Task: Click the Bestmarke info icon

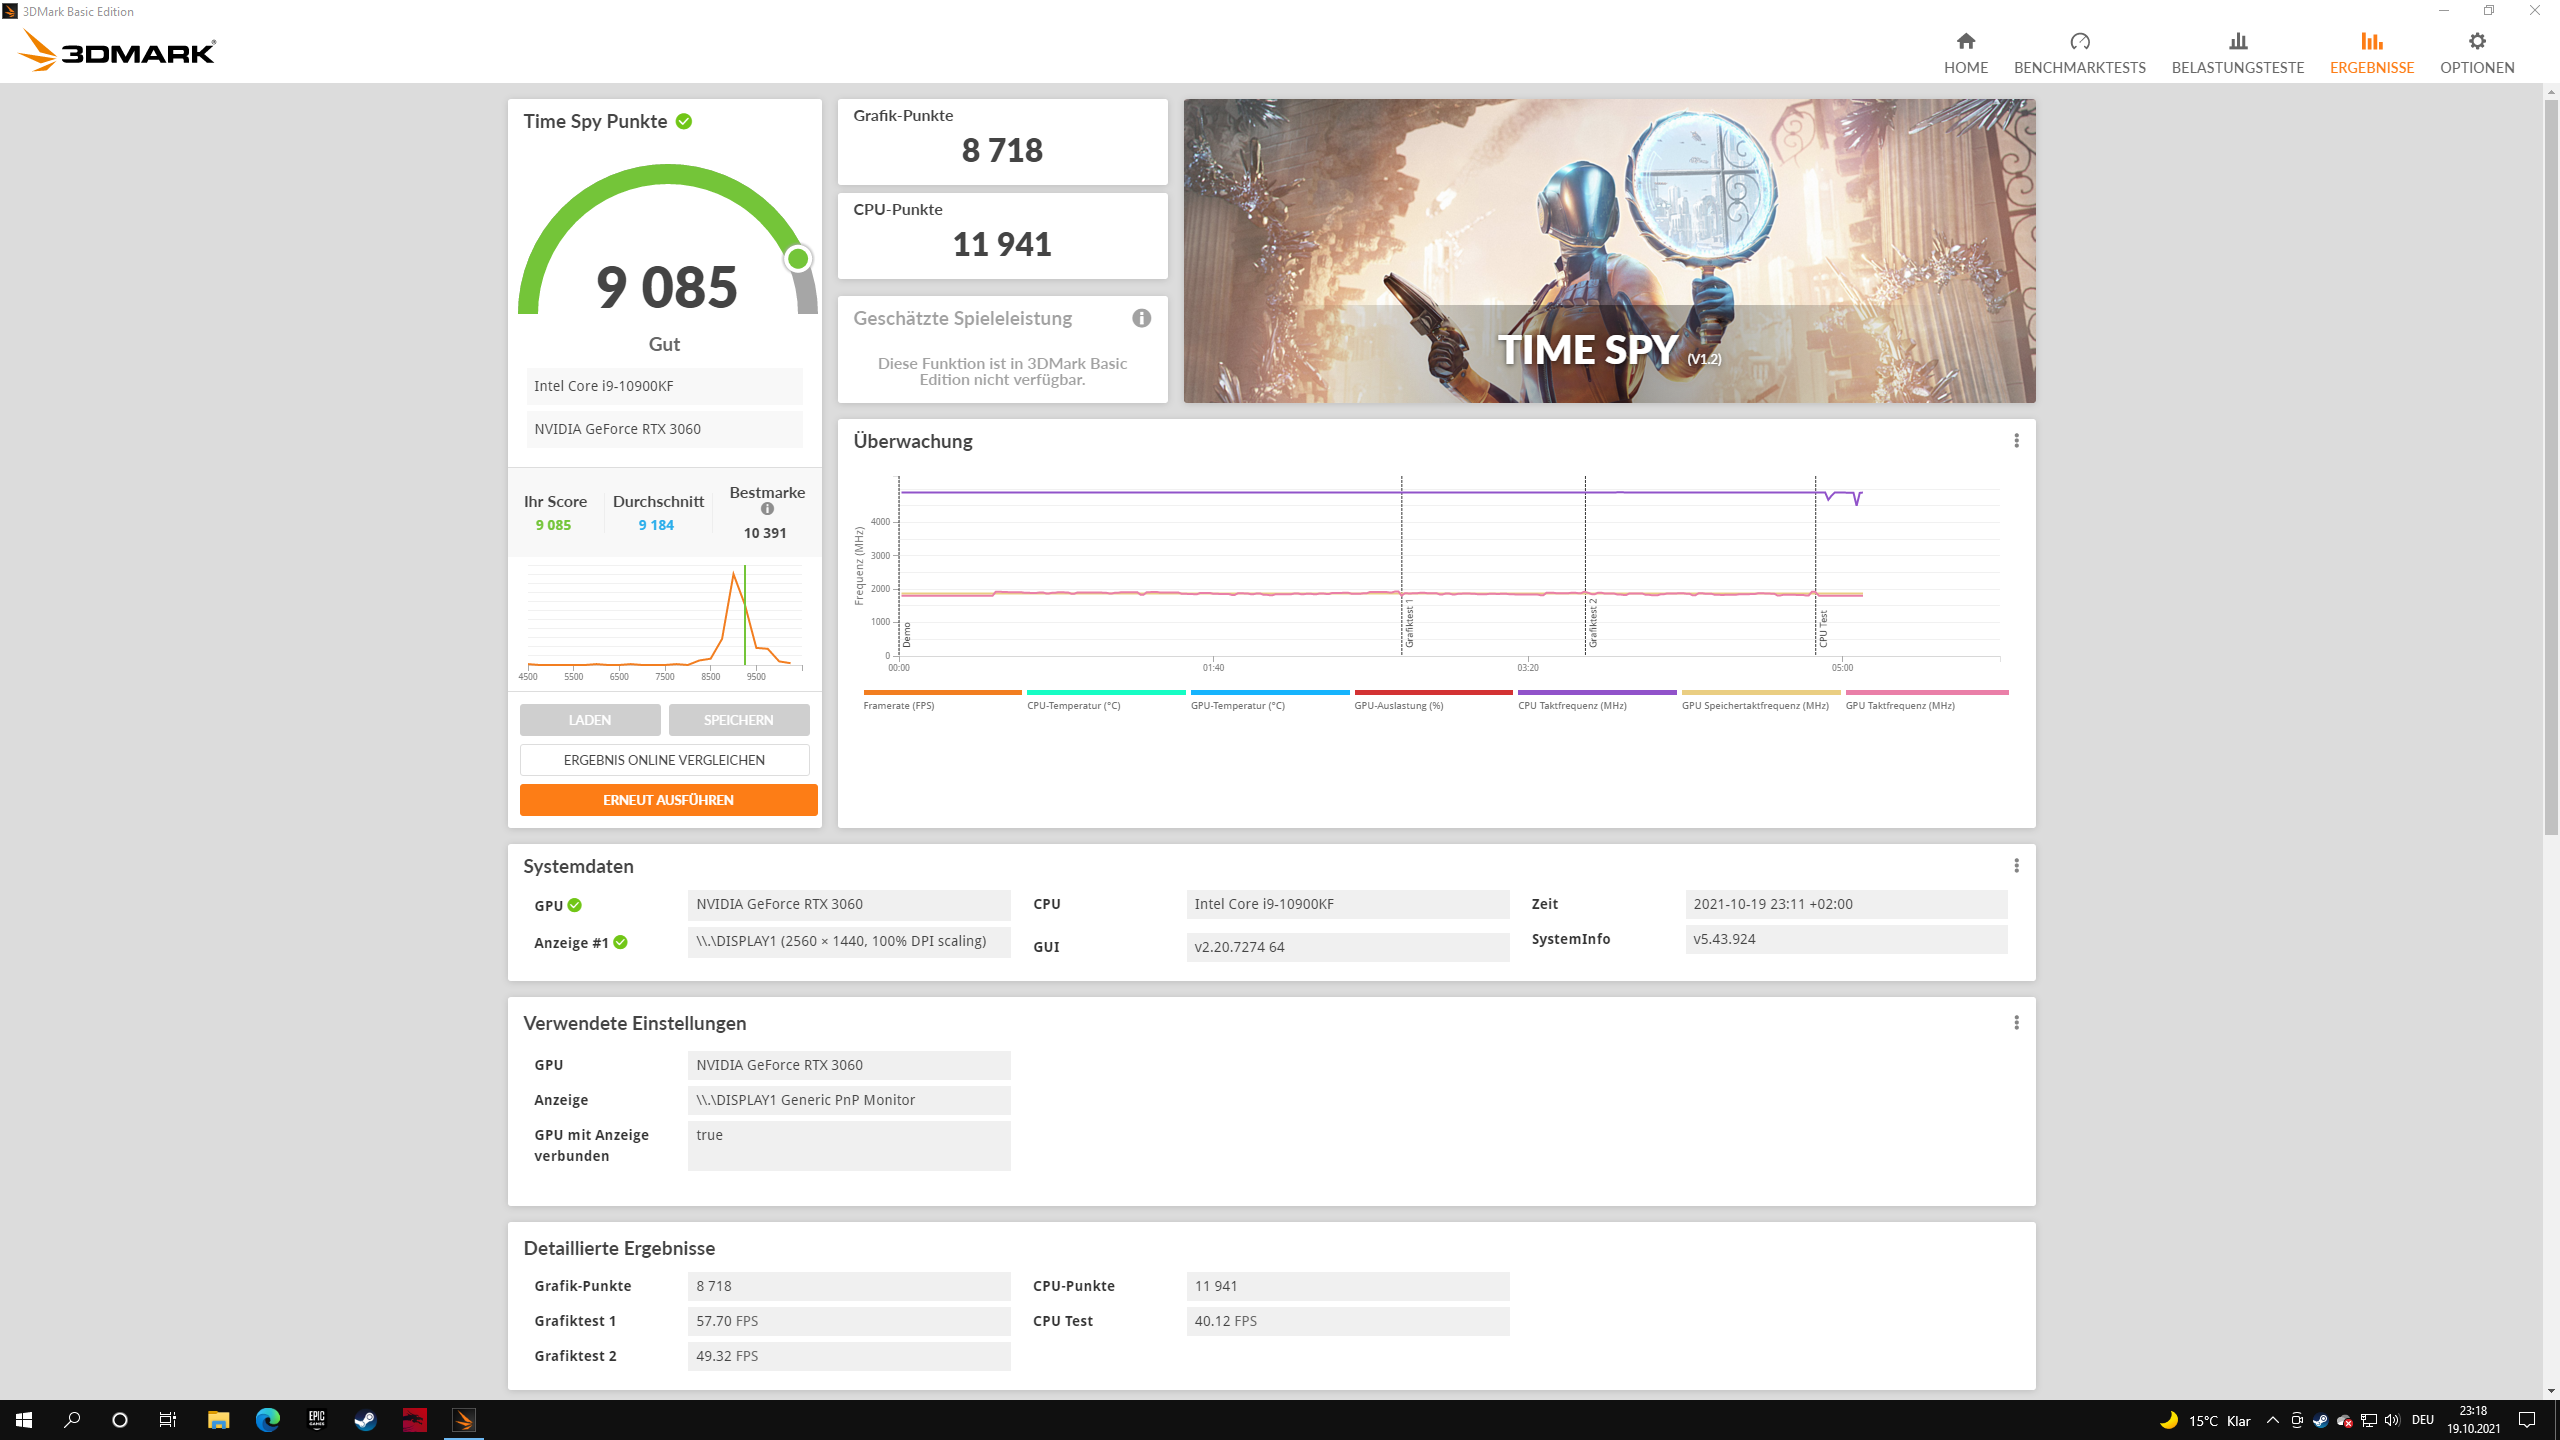Action: point(767,509)
